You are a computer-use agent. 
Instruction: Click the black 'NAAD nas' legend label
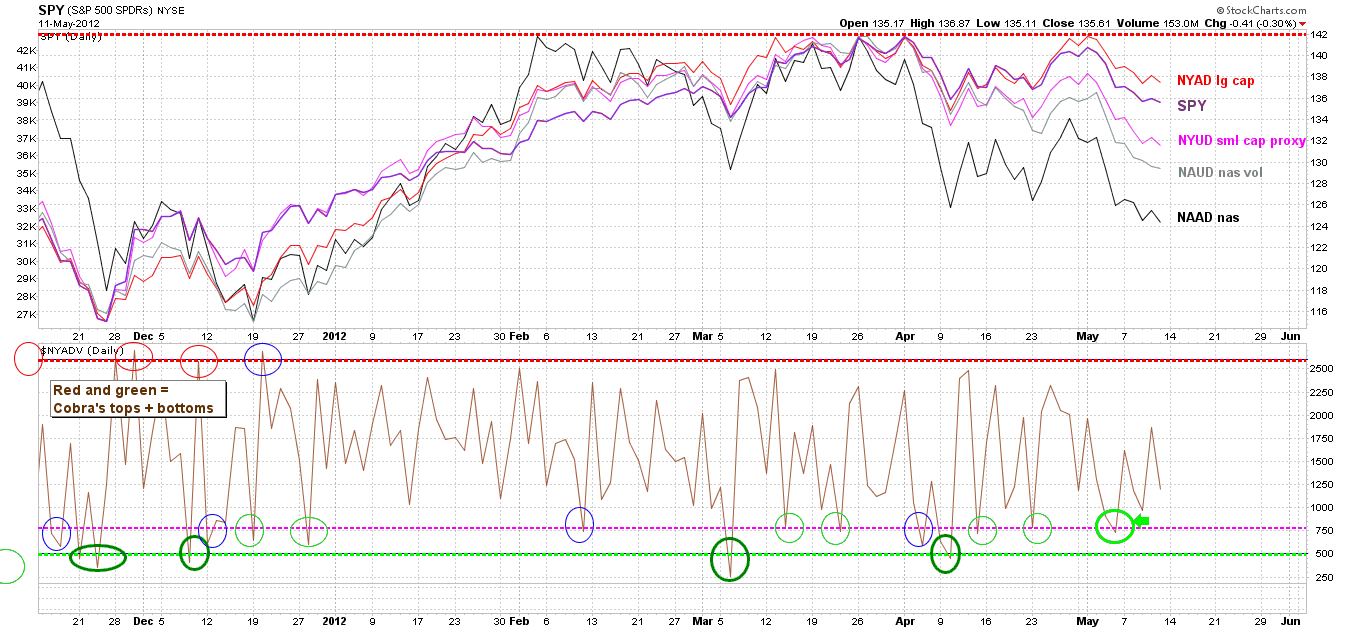coord(1208,217)
